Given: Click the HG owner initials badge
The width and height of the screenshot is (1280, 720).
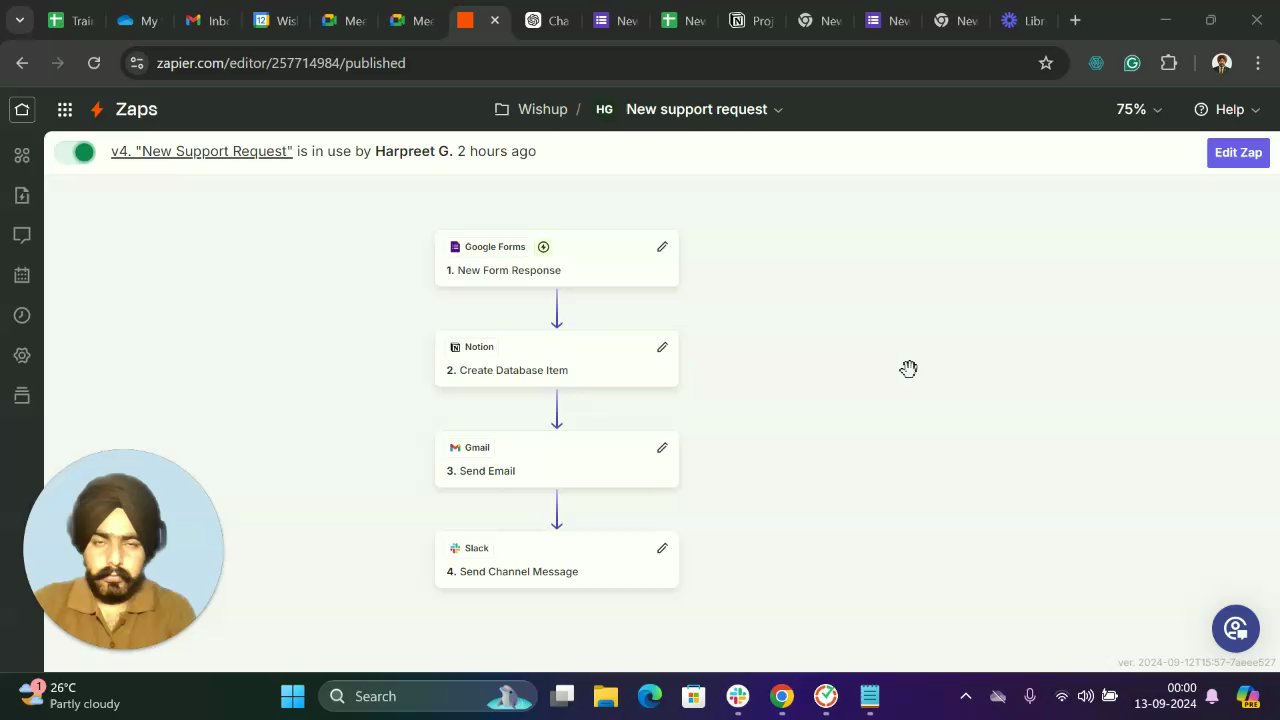Looking at the screenshot, I should [x=604, y=110].
